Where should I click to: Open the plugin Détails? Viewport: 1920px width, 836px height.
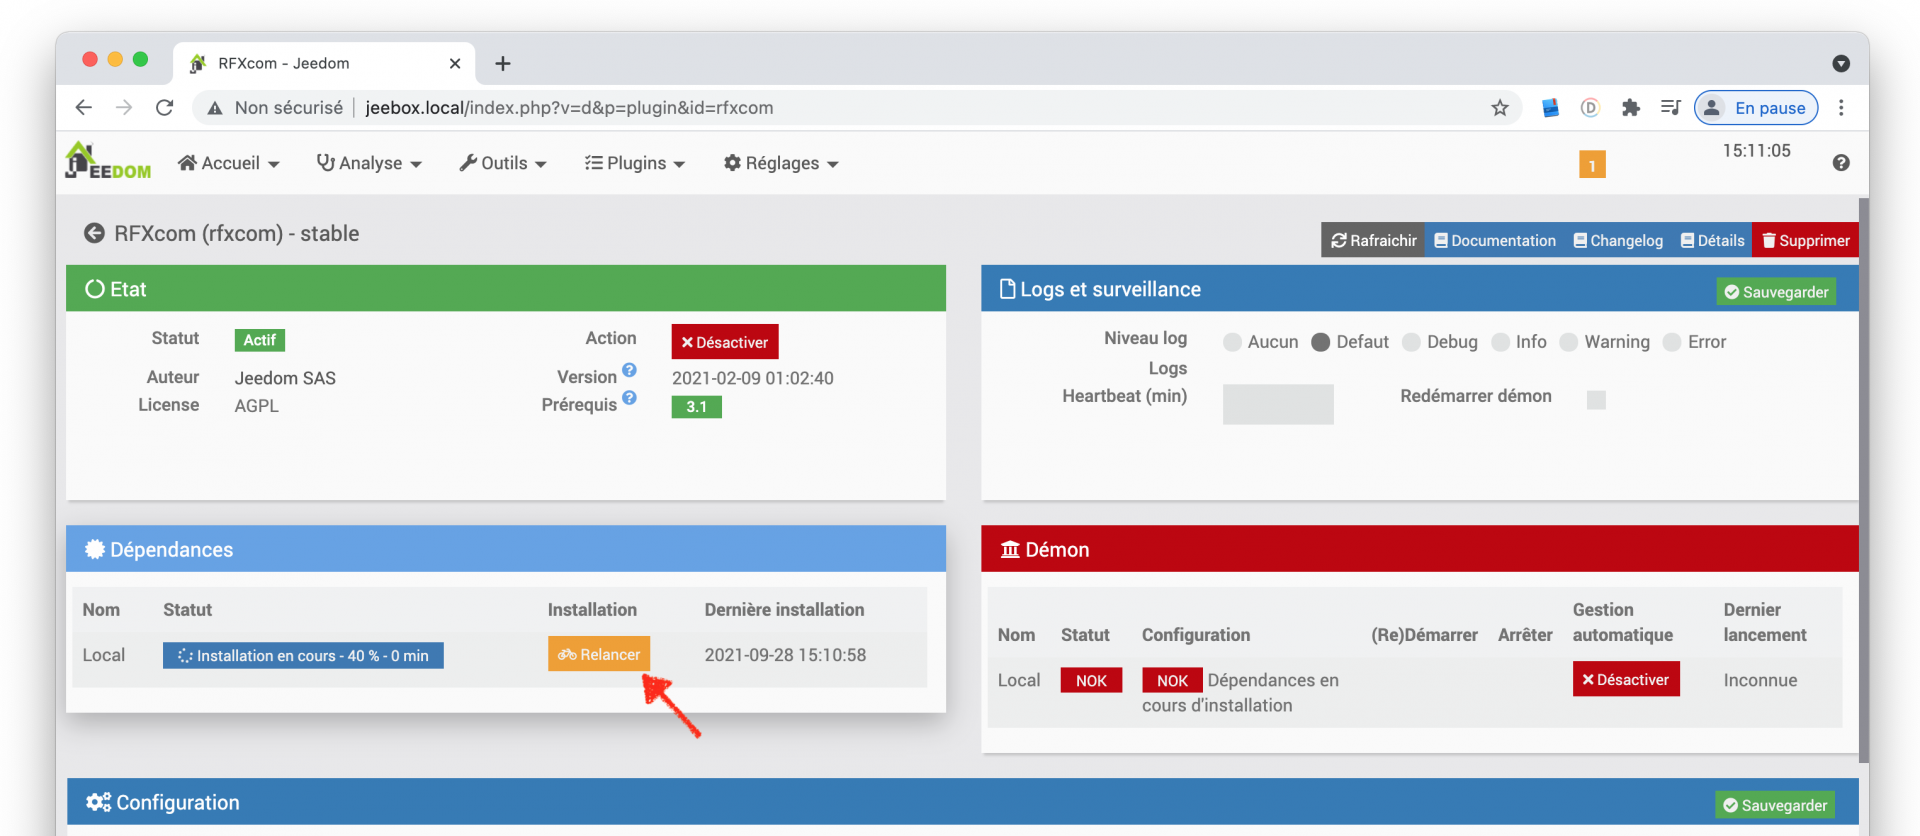(x=1712, y=240)
